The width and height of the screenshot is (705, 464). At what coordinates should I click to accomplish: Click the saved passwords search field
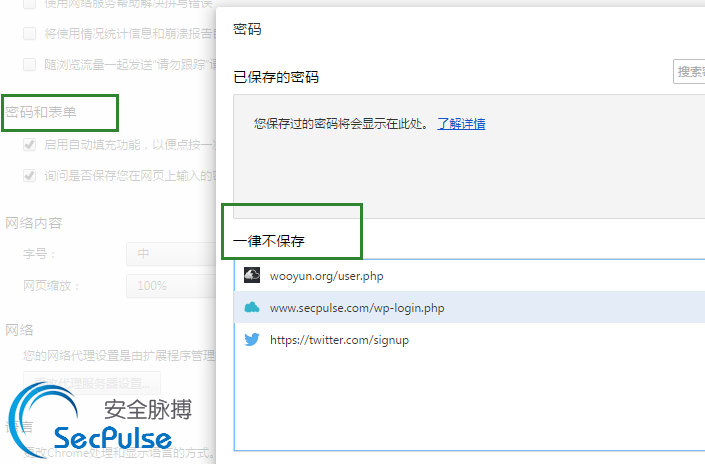(689, 71)
